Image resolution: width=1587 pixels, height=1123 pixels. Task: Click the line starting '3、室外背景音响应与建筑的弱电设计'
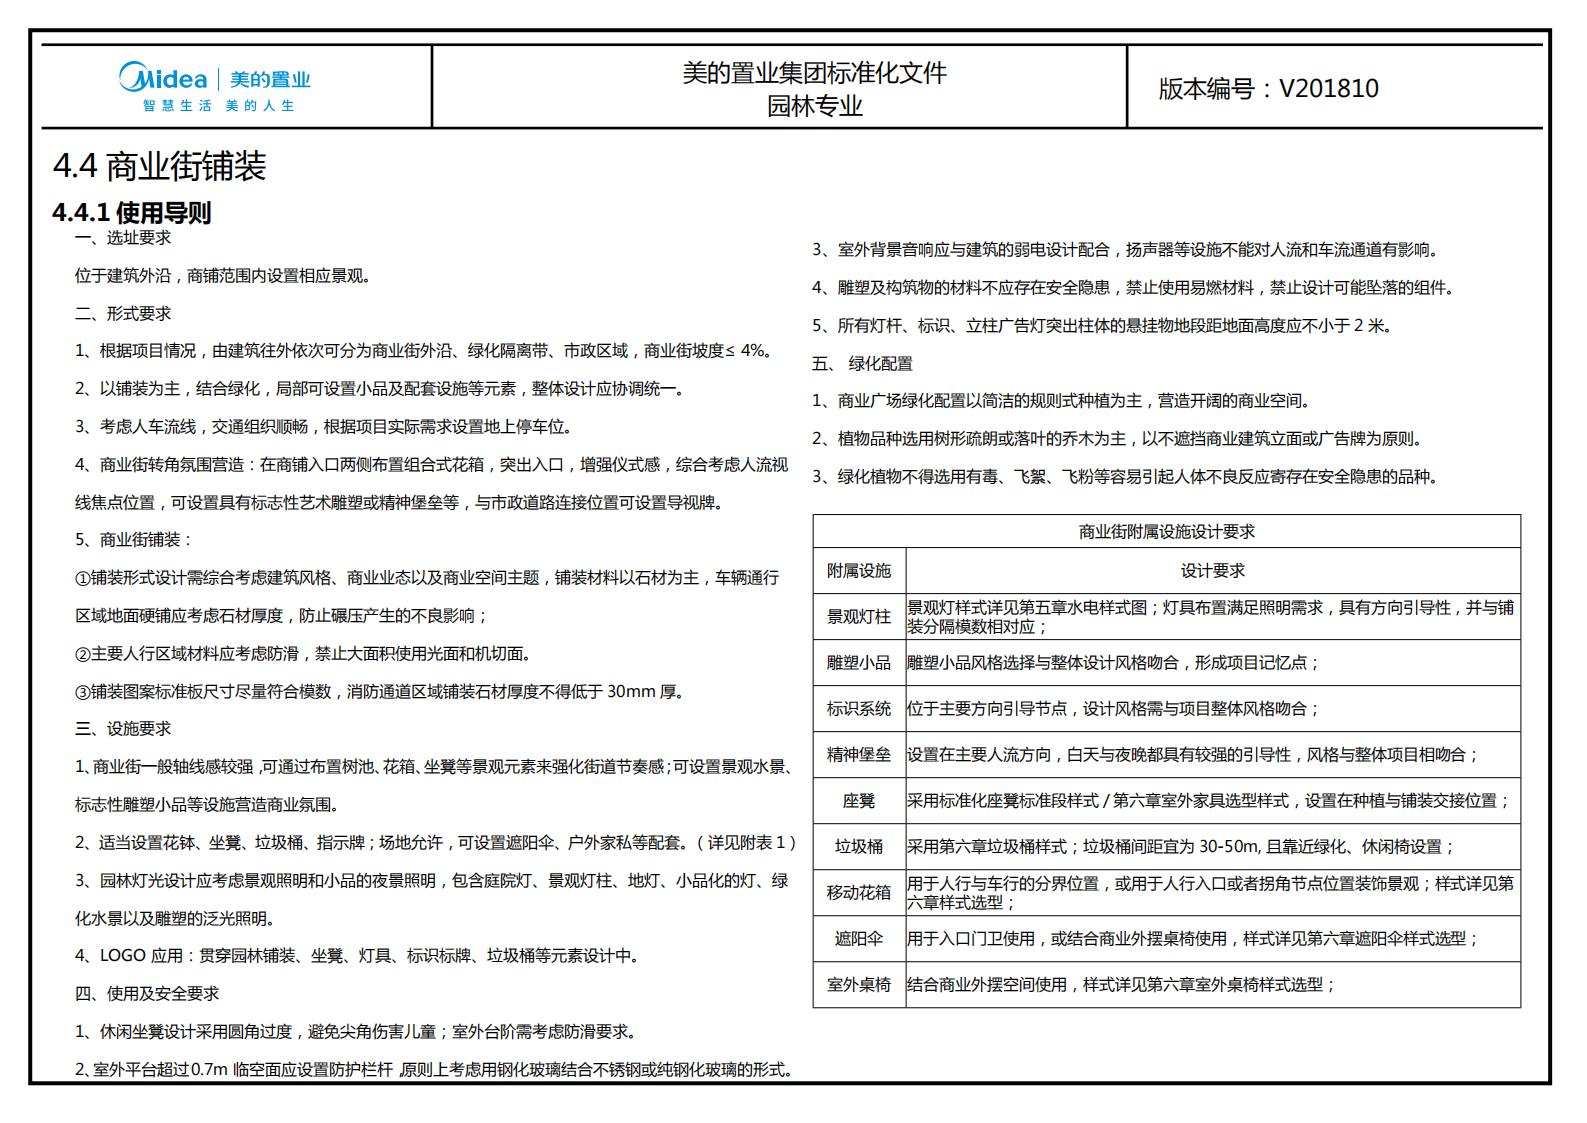(1127, 250)
